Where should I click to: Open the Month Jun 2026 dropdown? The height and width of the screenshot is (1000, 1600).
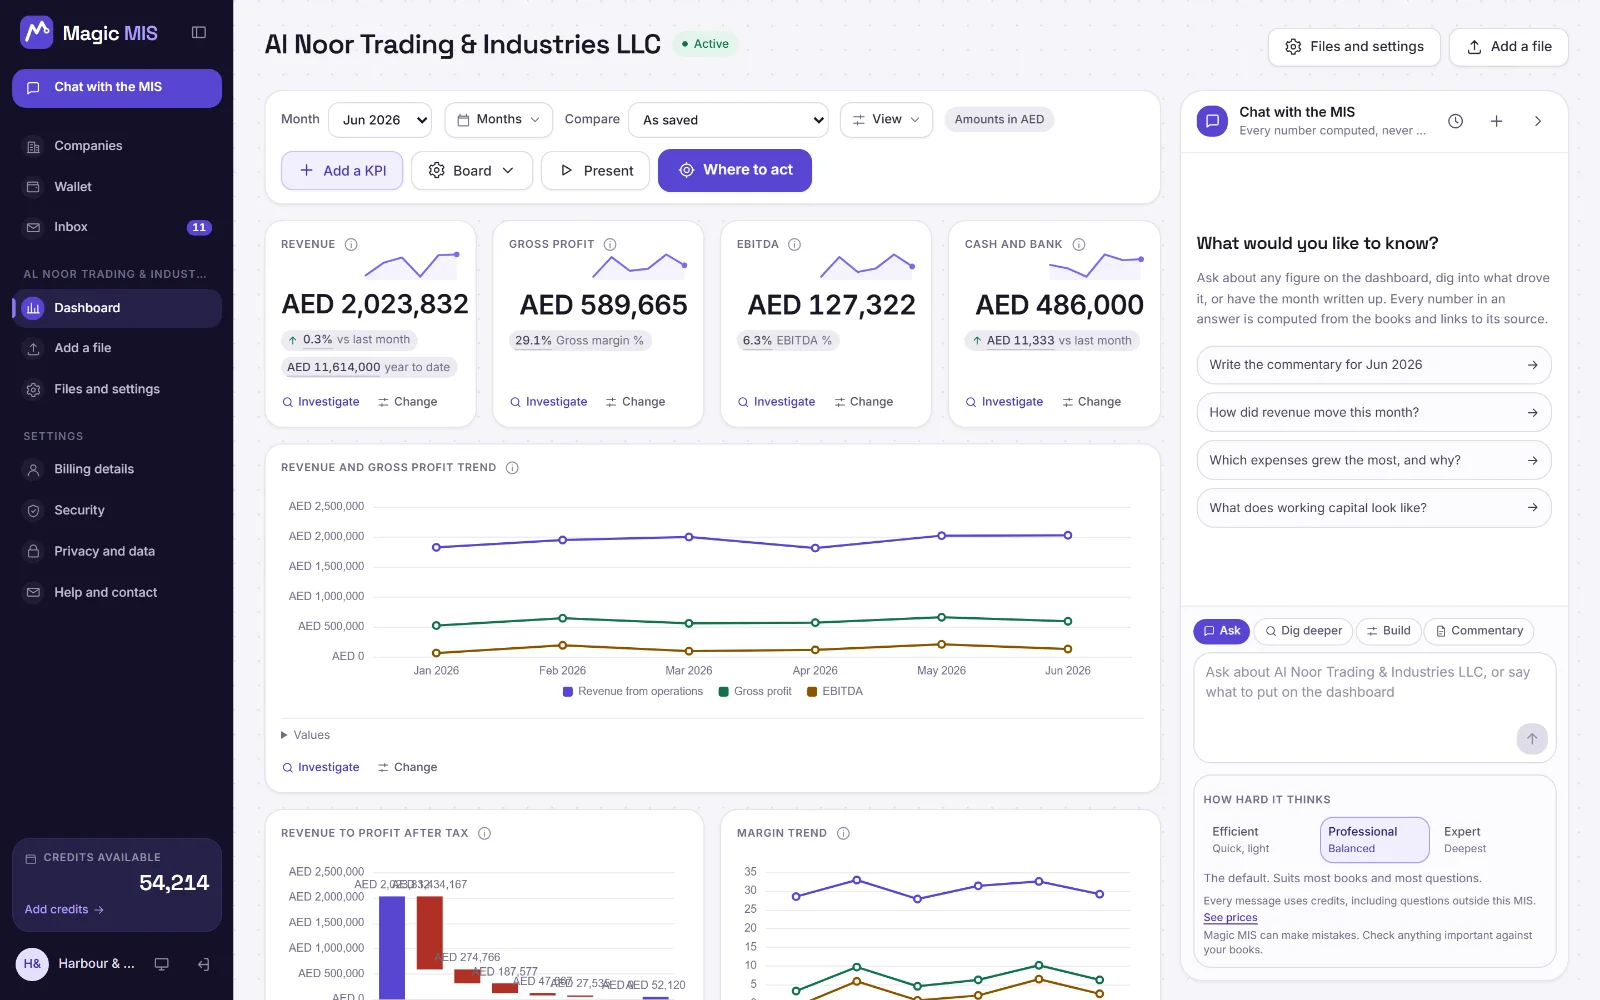[x=380, y=120]
